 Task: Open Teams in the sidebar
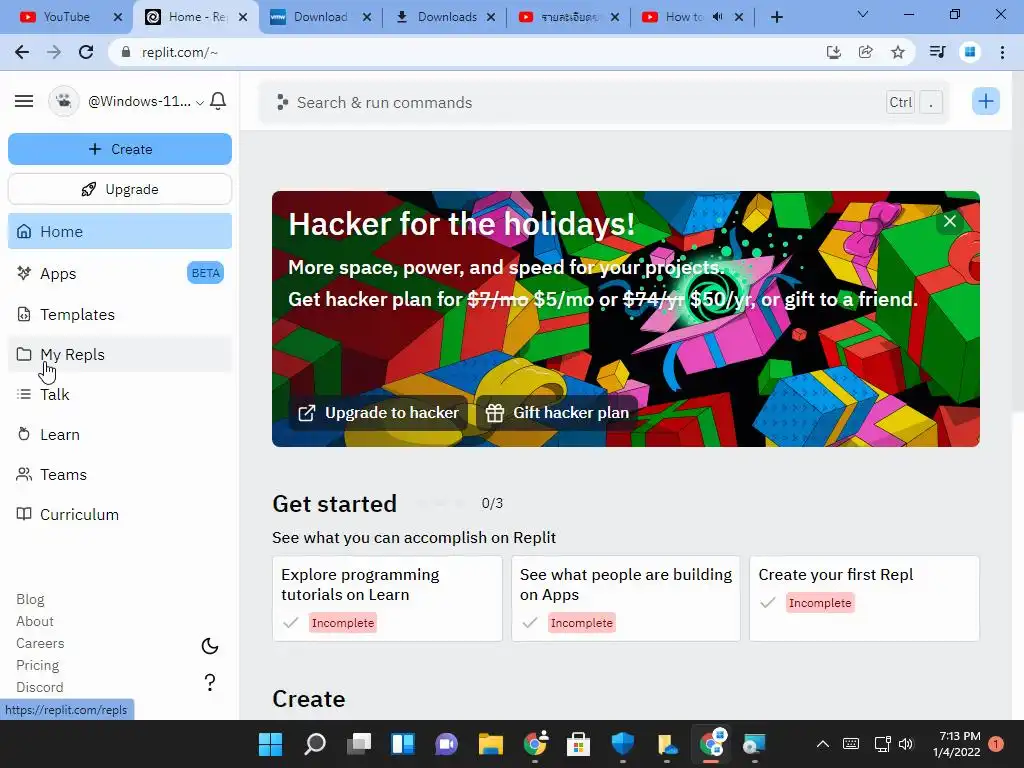tap(120, 475)
